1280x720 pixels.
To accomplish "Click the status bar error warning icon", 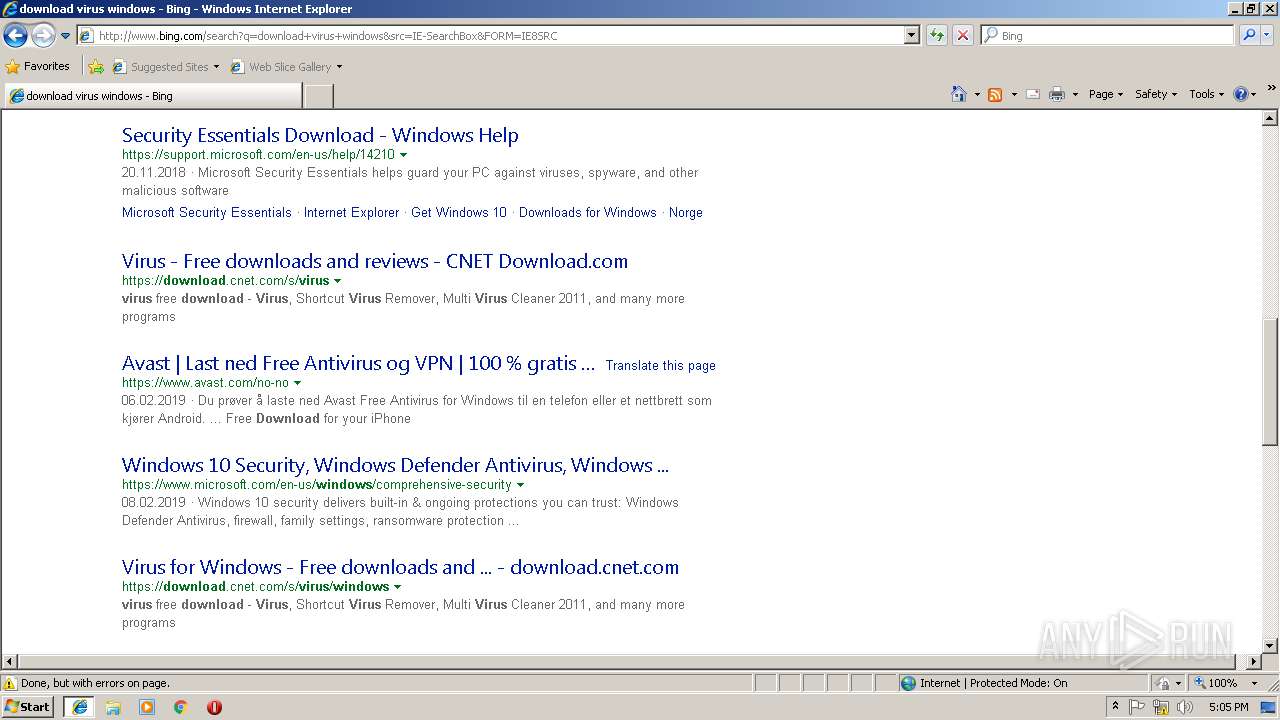I will pyautogui.click(x=10, y=683).
